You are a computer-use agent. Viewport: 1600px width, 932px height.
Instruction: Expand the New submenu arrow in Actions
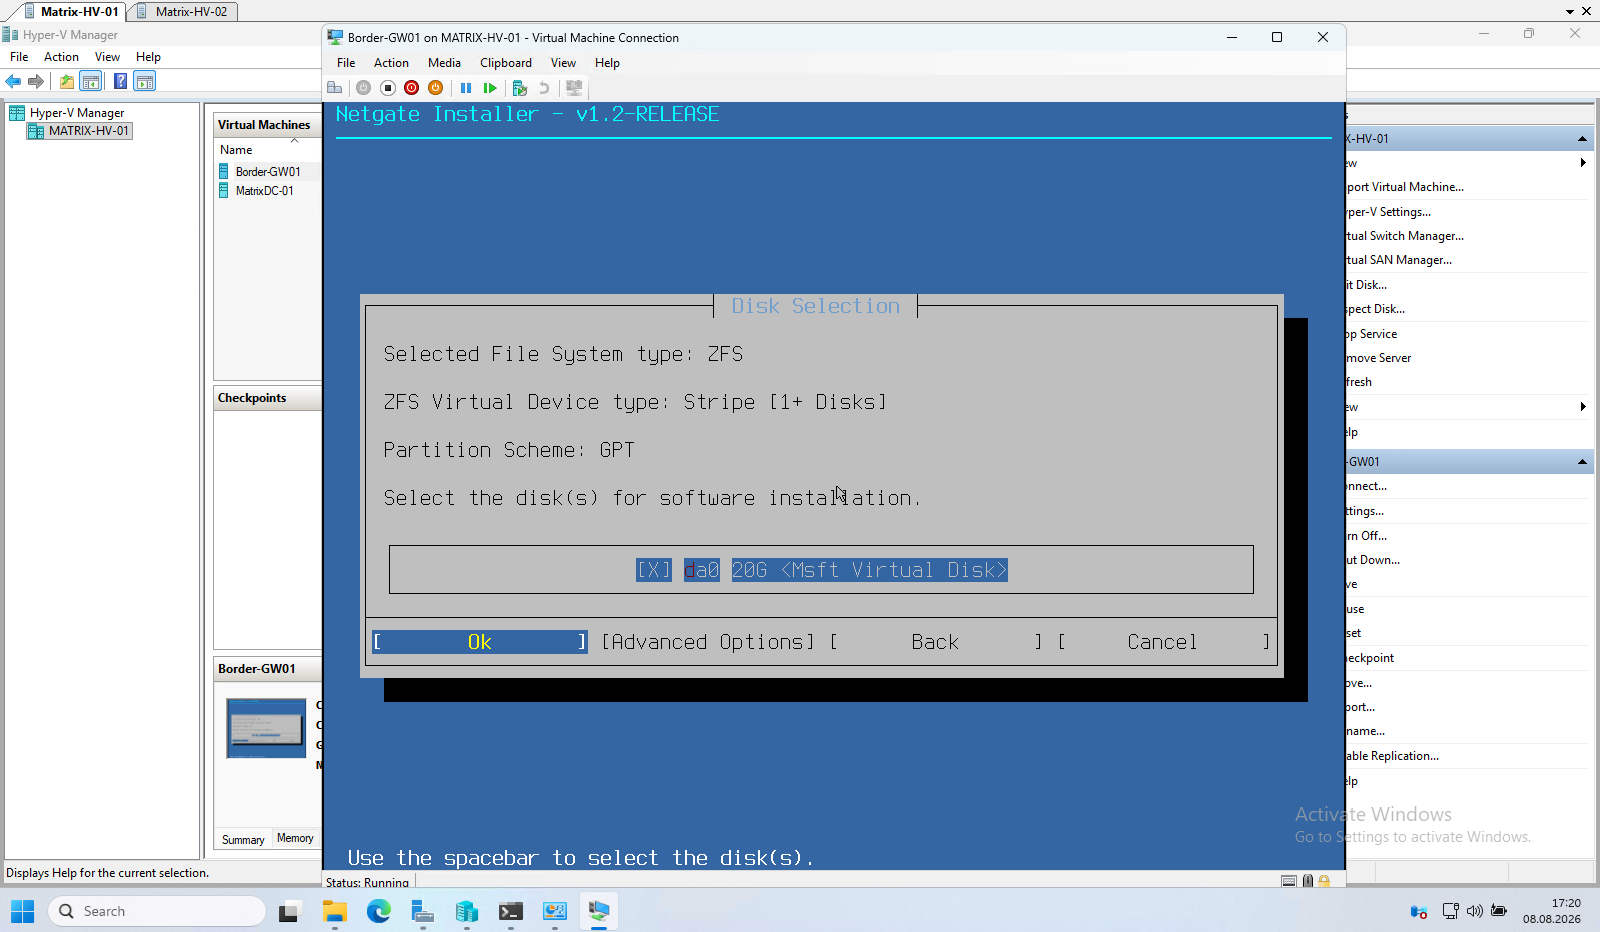tap(1583, 163)
